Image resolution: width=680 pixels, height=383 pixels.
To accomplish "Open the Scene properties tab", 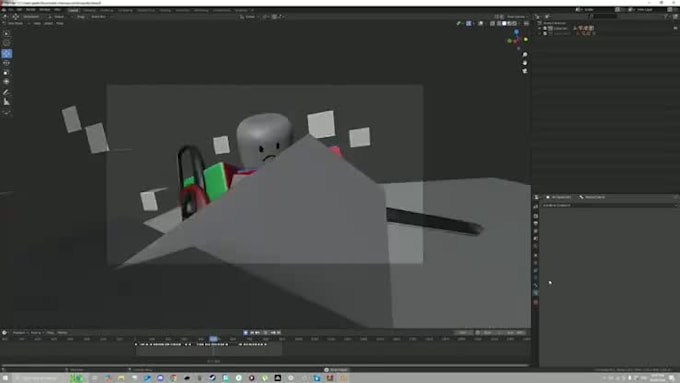I will 536,239.
